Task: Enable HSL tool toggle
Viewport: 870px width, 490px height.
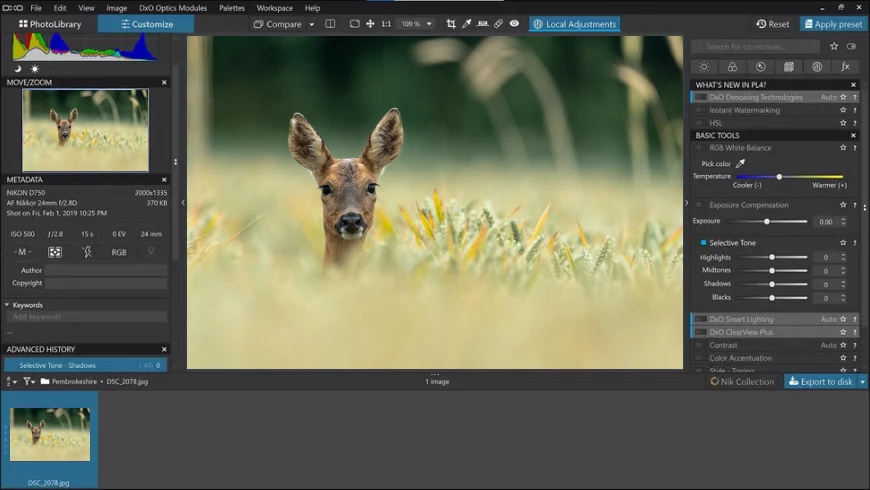Action: tap(701, 123)
